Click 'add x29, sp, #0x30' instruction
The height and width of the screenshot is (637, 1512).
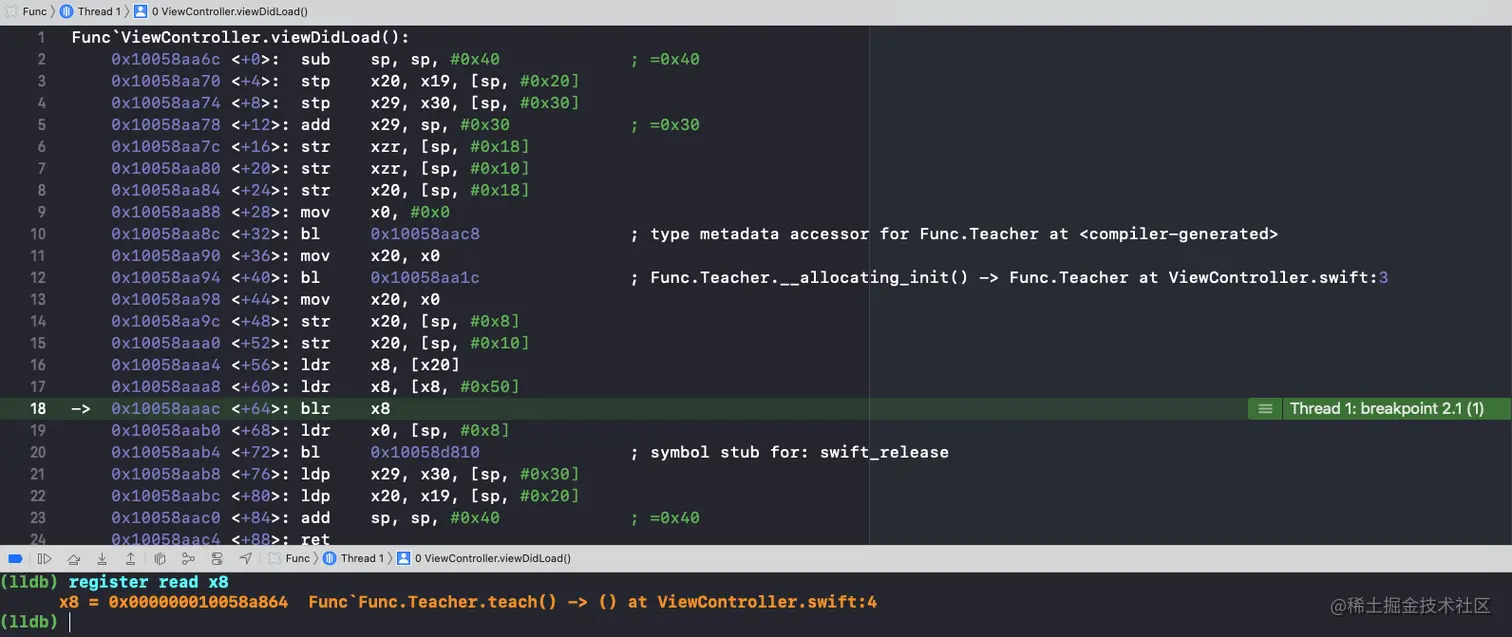click(405, 125)
